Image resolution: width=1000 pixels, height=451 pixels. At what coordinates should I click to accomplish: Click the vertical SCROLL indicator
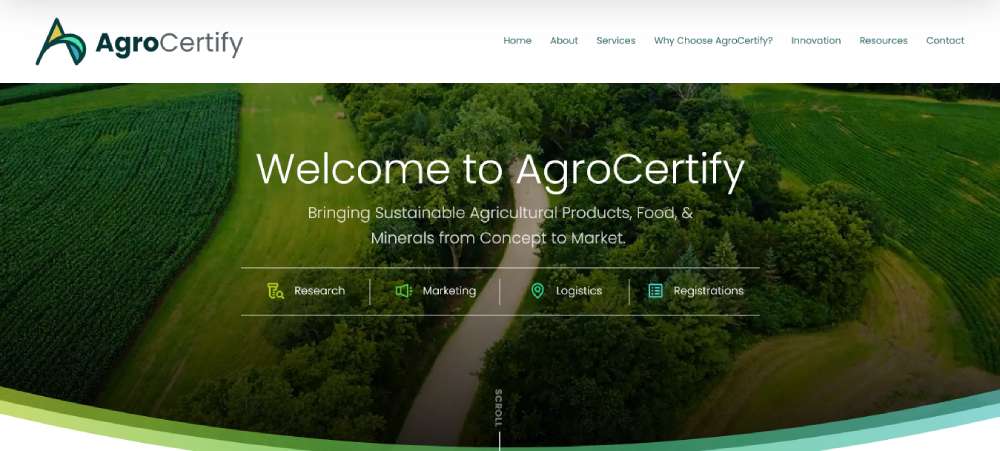pyautogui.click(x=499, y=410)
